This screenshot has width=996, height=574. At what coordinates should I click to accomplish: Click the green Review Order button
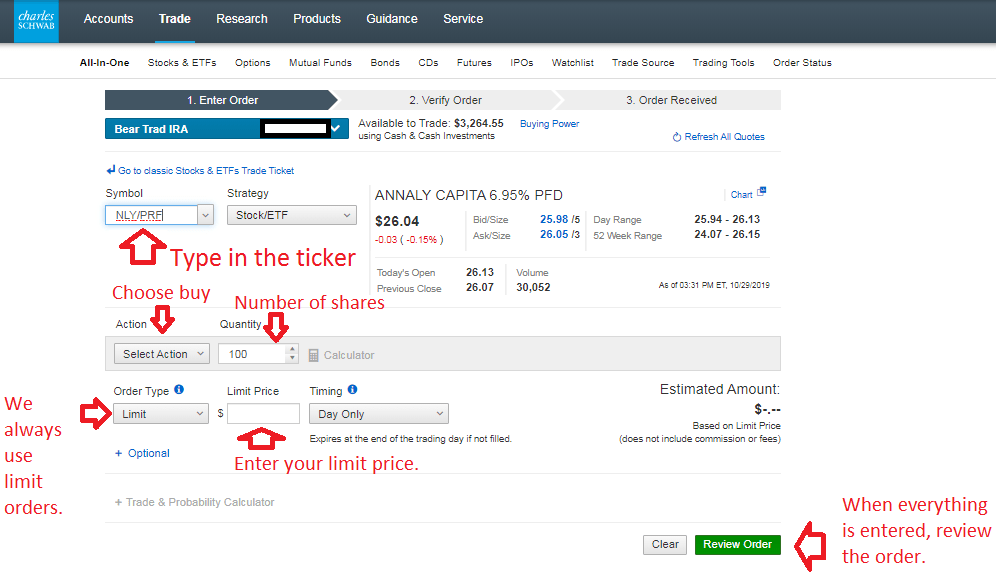(737, 544)
